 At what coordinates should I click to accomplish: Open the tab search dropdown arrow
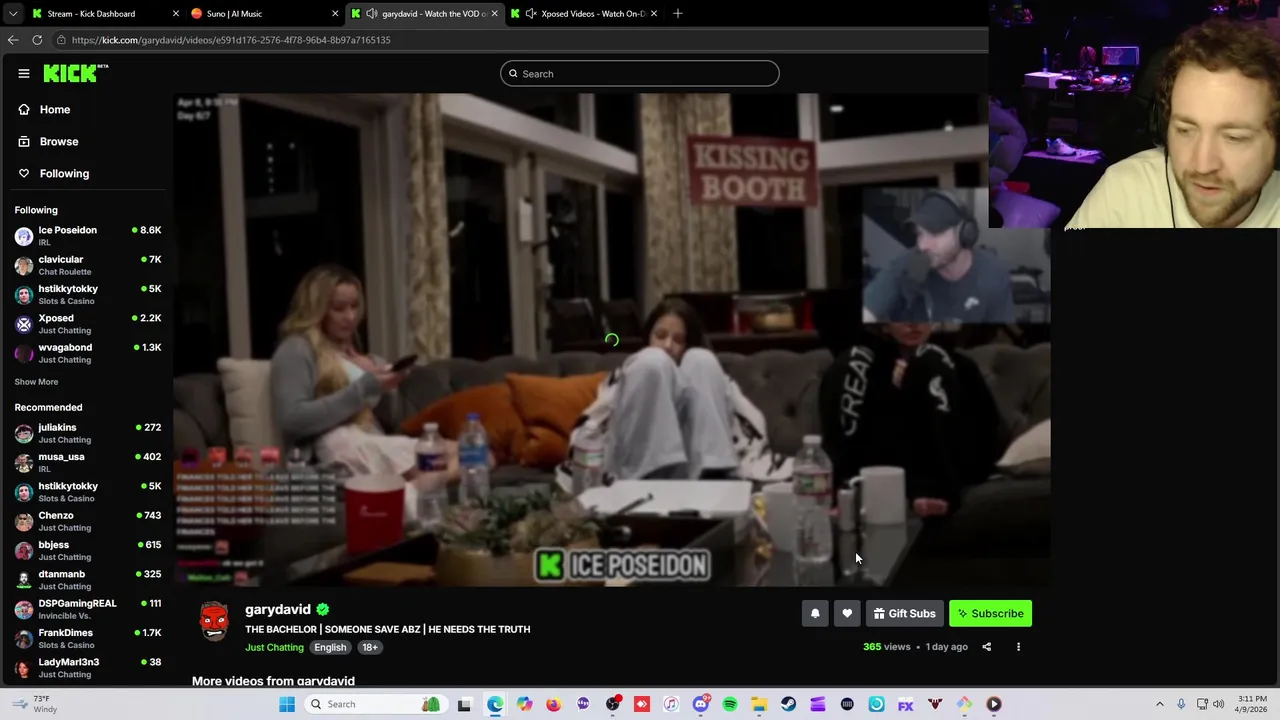click(x=12, y=13)
